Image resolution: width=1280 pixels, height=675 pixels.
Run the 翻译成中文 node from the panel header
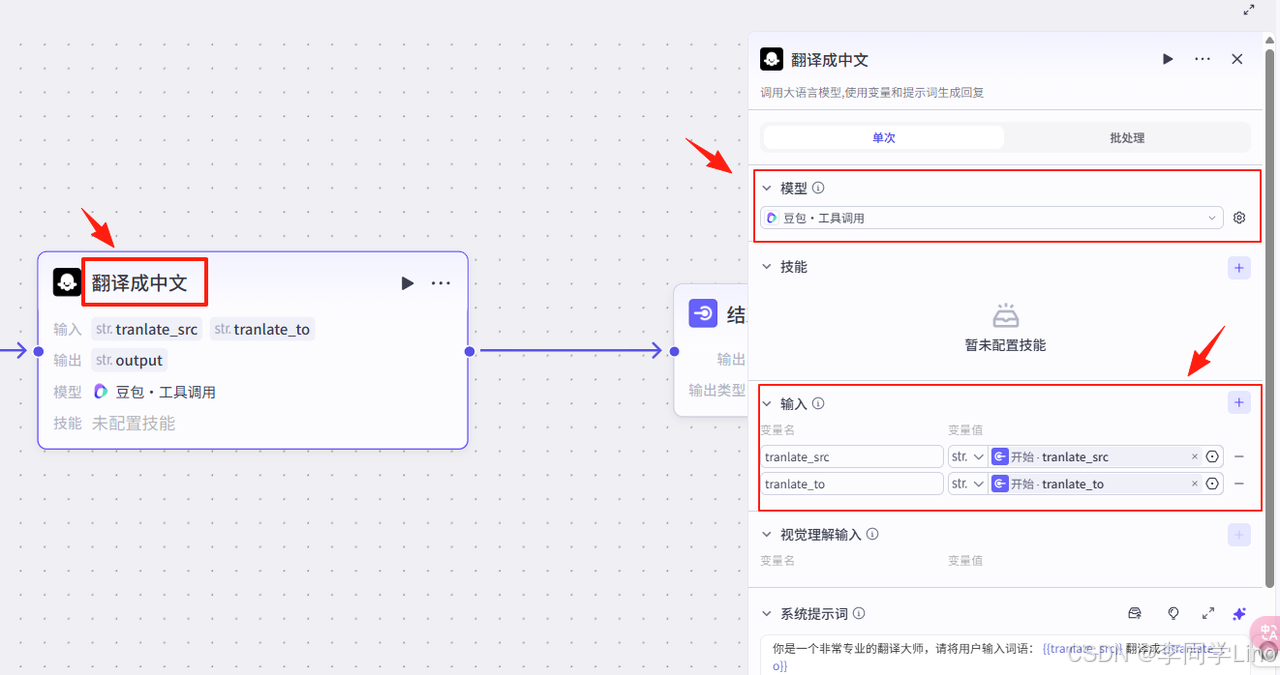tap(1167, 59)
